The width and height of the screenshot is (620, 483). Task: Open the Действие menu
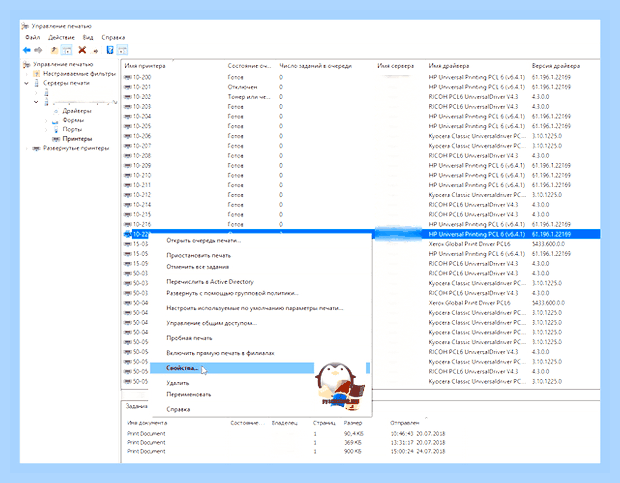[61, 38]
